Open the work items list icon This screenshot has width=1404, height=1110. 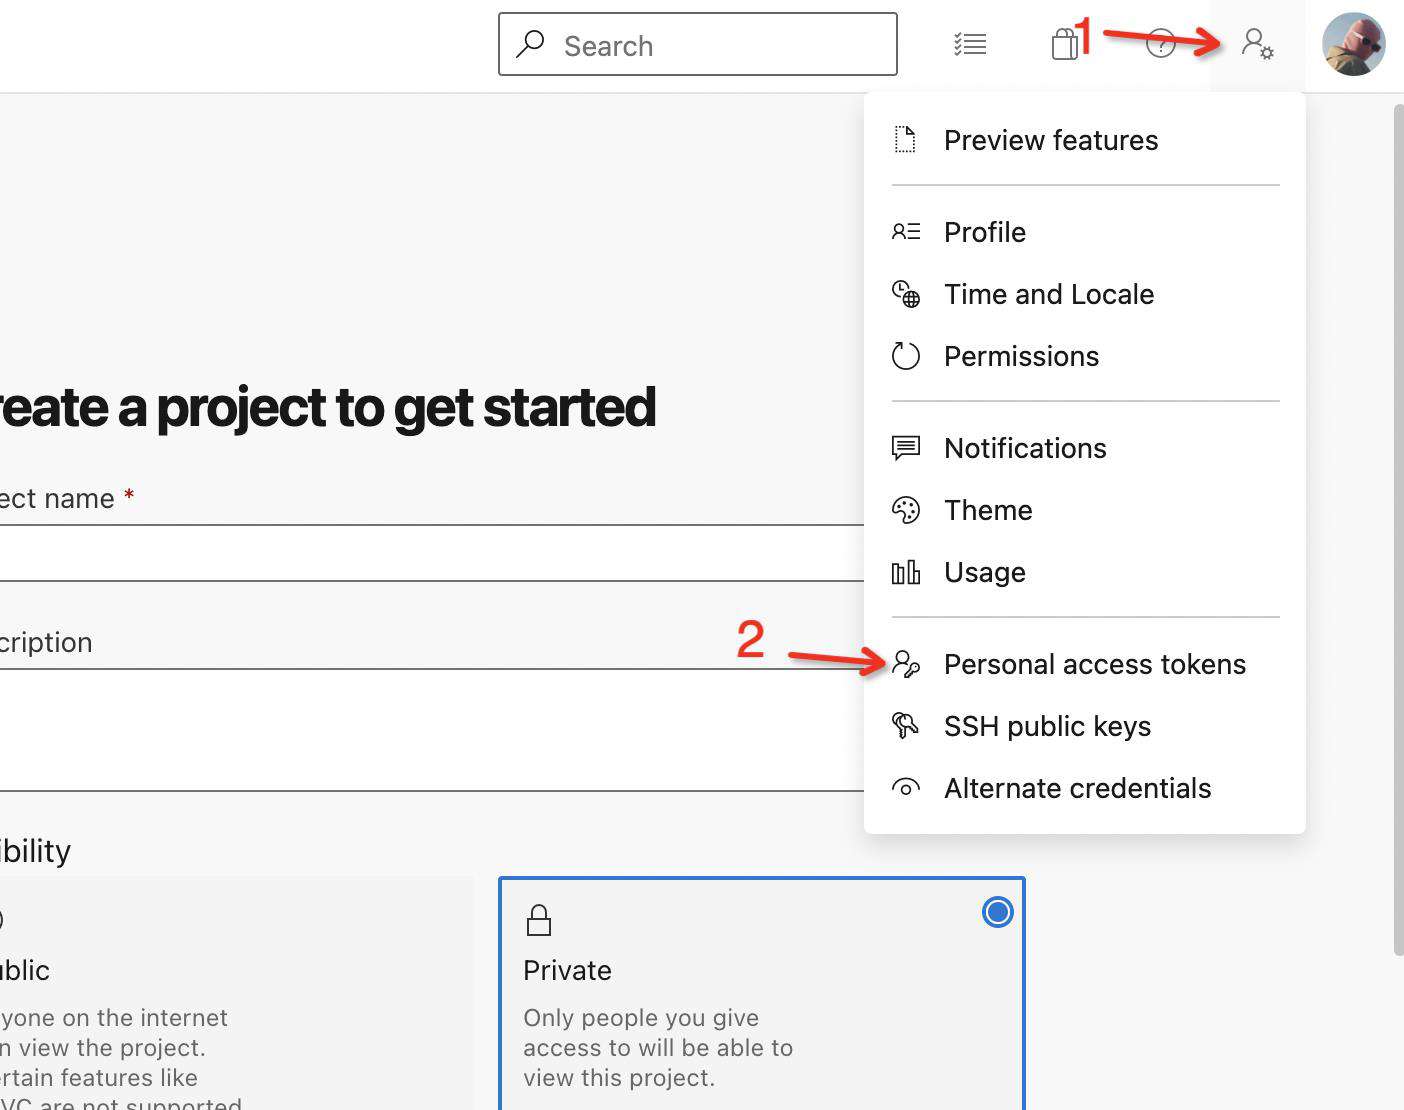970,44
